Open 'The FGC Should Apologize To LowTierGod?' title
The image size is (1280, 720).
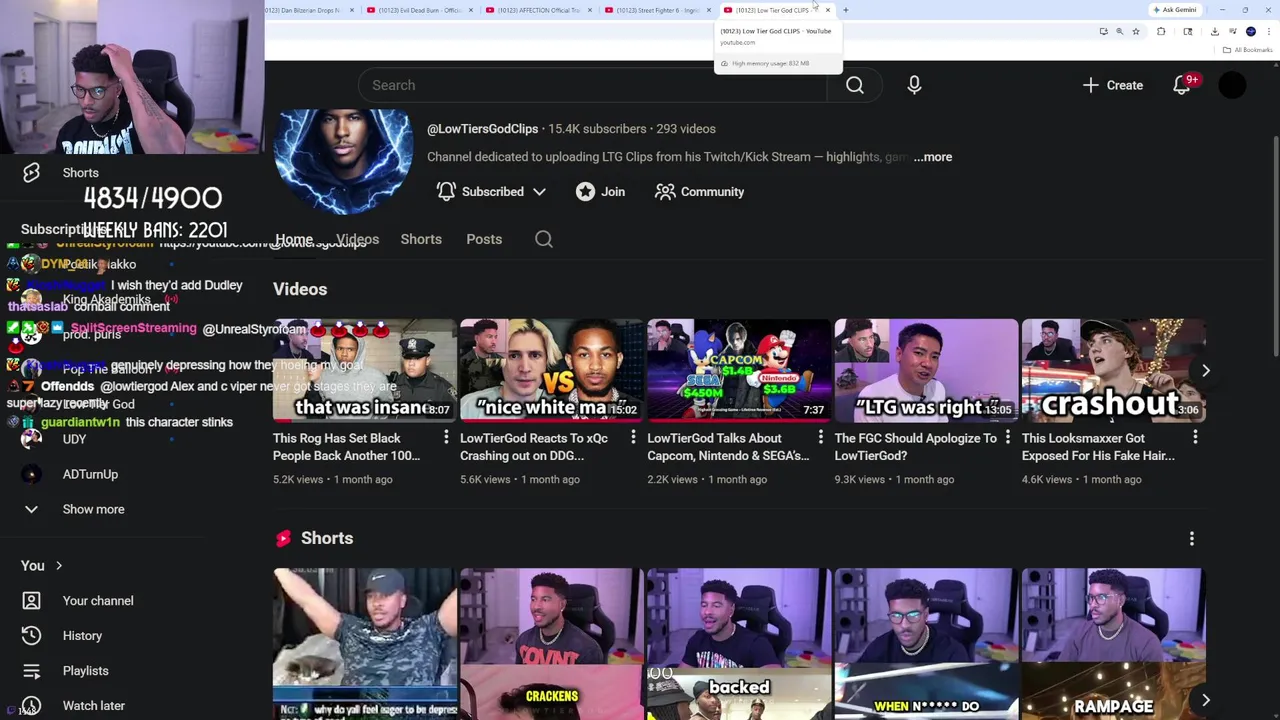pos(915,447)
